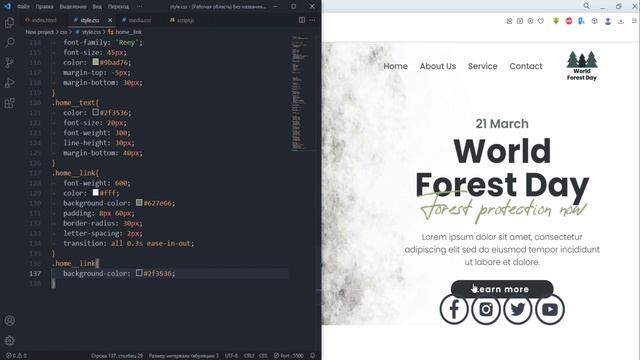Close the style.css tab
Screen dimensions: 640x360
coord(110,20)
